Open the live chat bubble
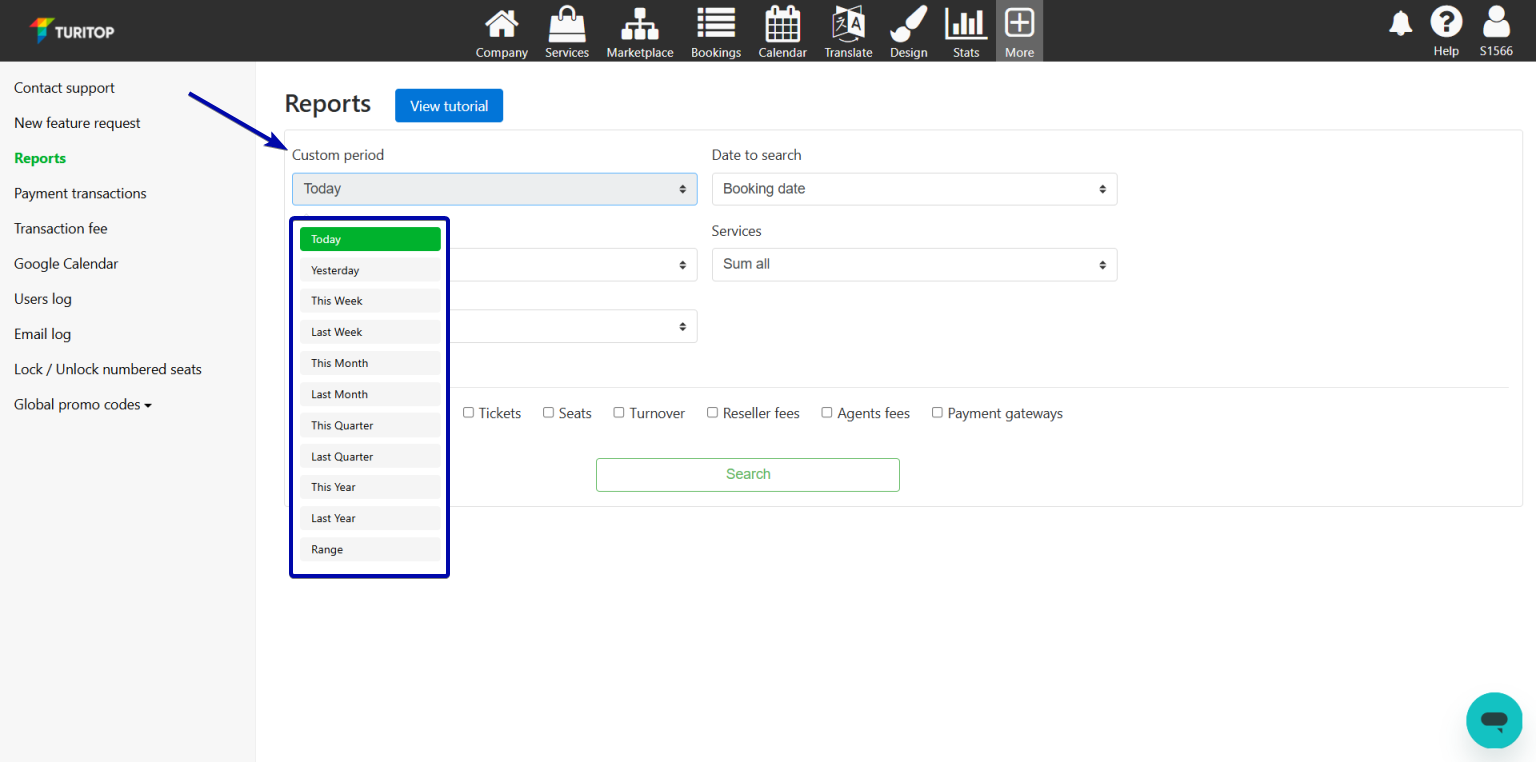1536x762 pixels. point(1494,720)
